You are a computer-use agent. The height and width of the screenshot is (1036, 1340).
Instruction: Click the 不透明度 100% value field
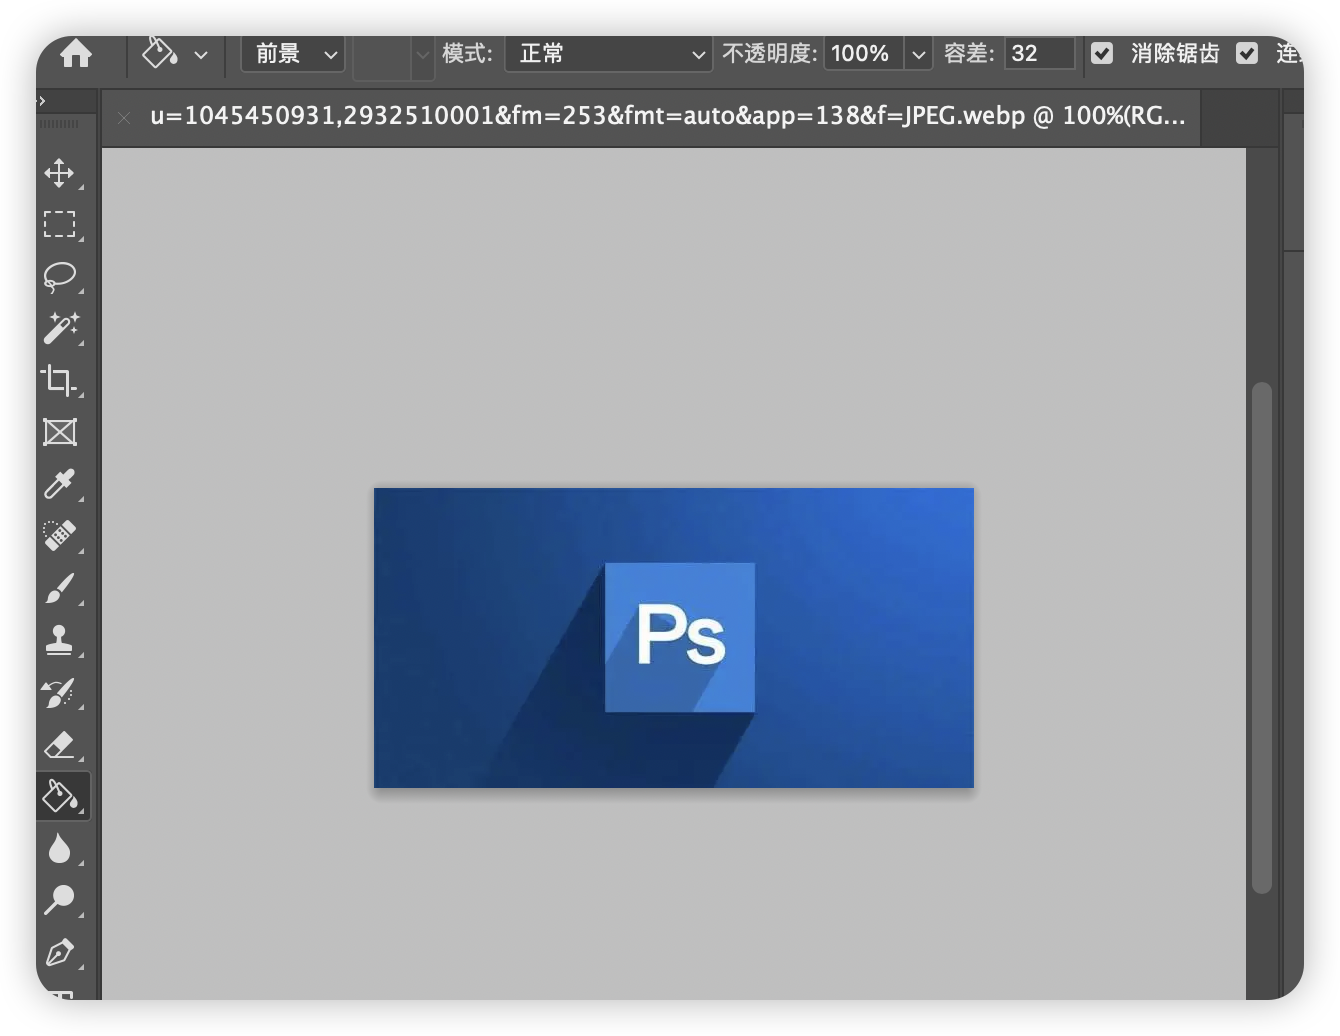tap(863, 54)
